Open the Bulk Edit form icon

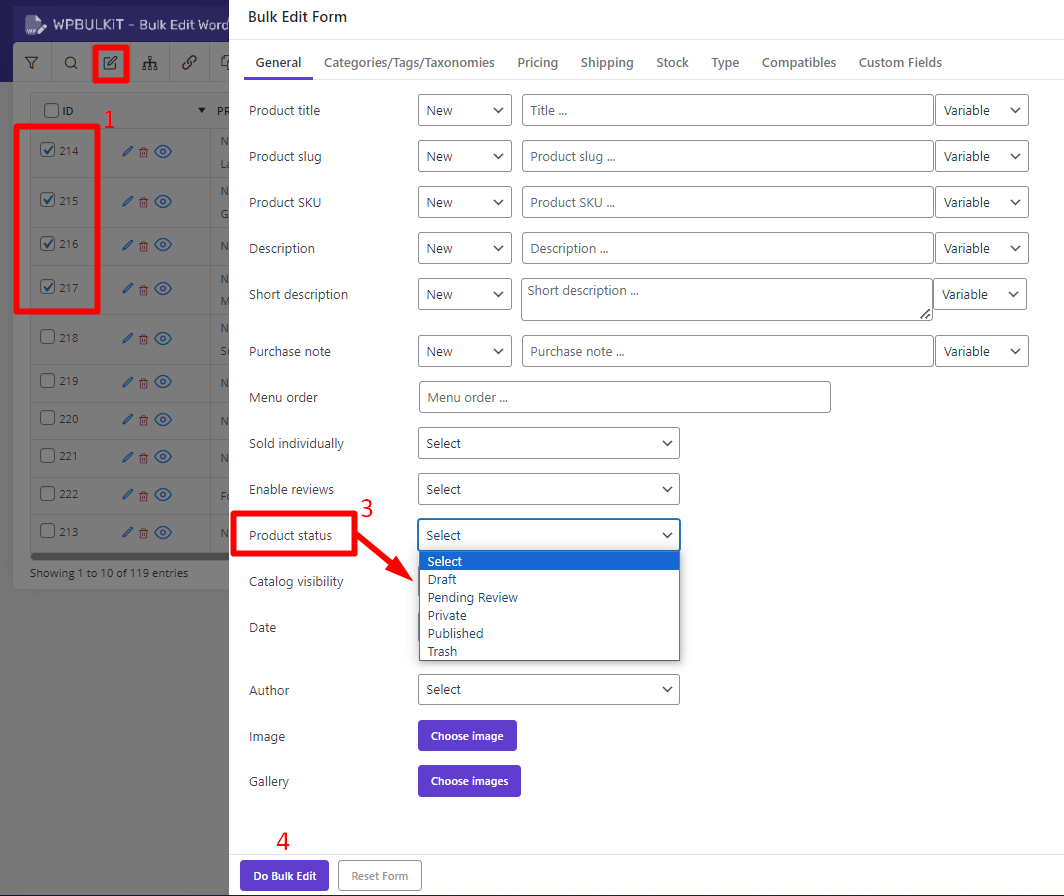point(111,62)
